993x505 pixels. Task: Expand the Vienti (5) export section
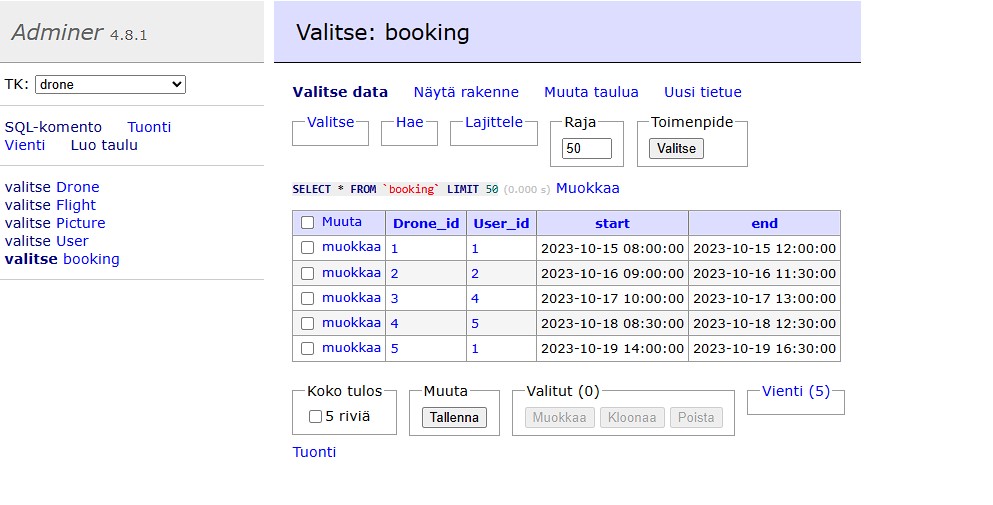(796, 391)
